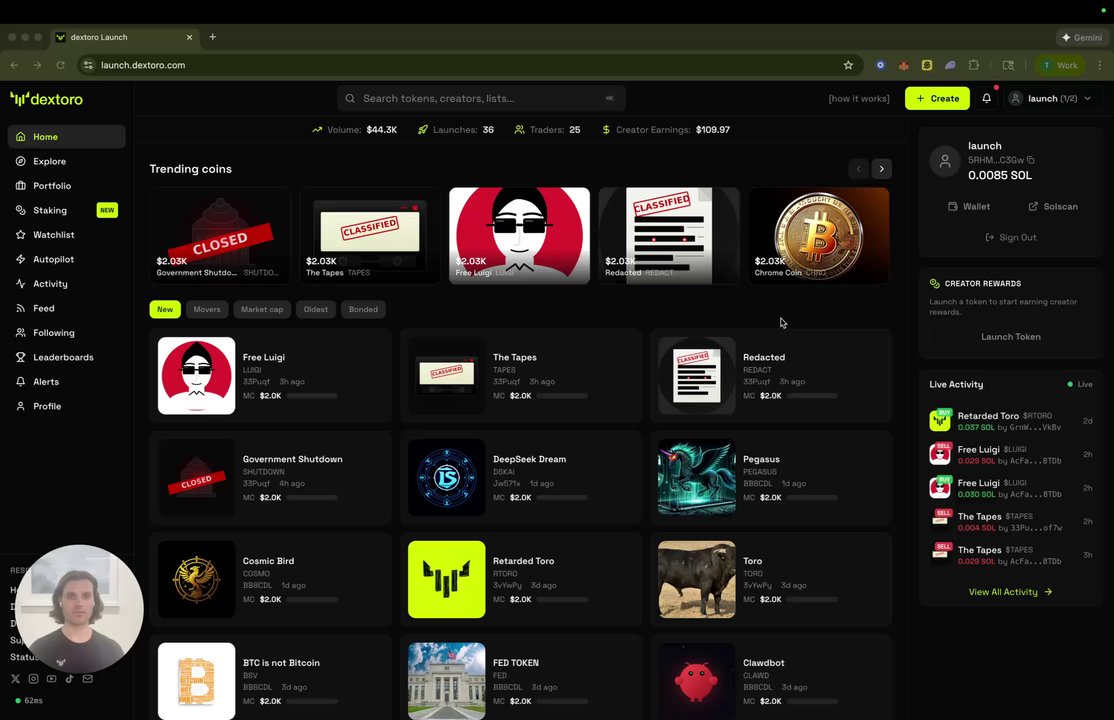The width and height of the screenshot is (1114, 720).
Task: Click the Launch Token button
Action: [x=1010, y=337]
